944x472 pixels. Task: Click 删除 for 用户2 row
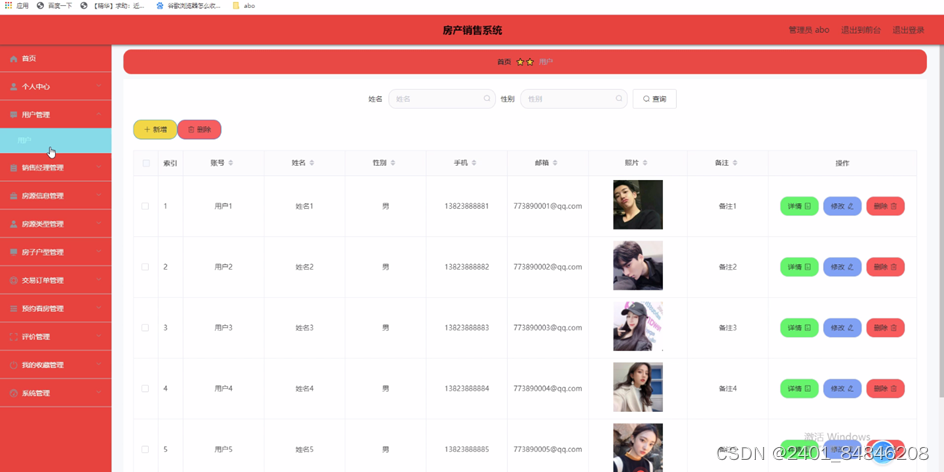[886, 267]
